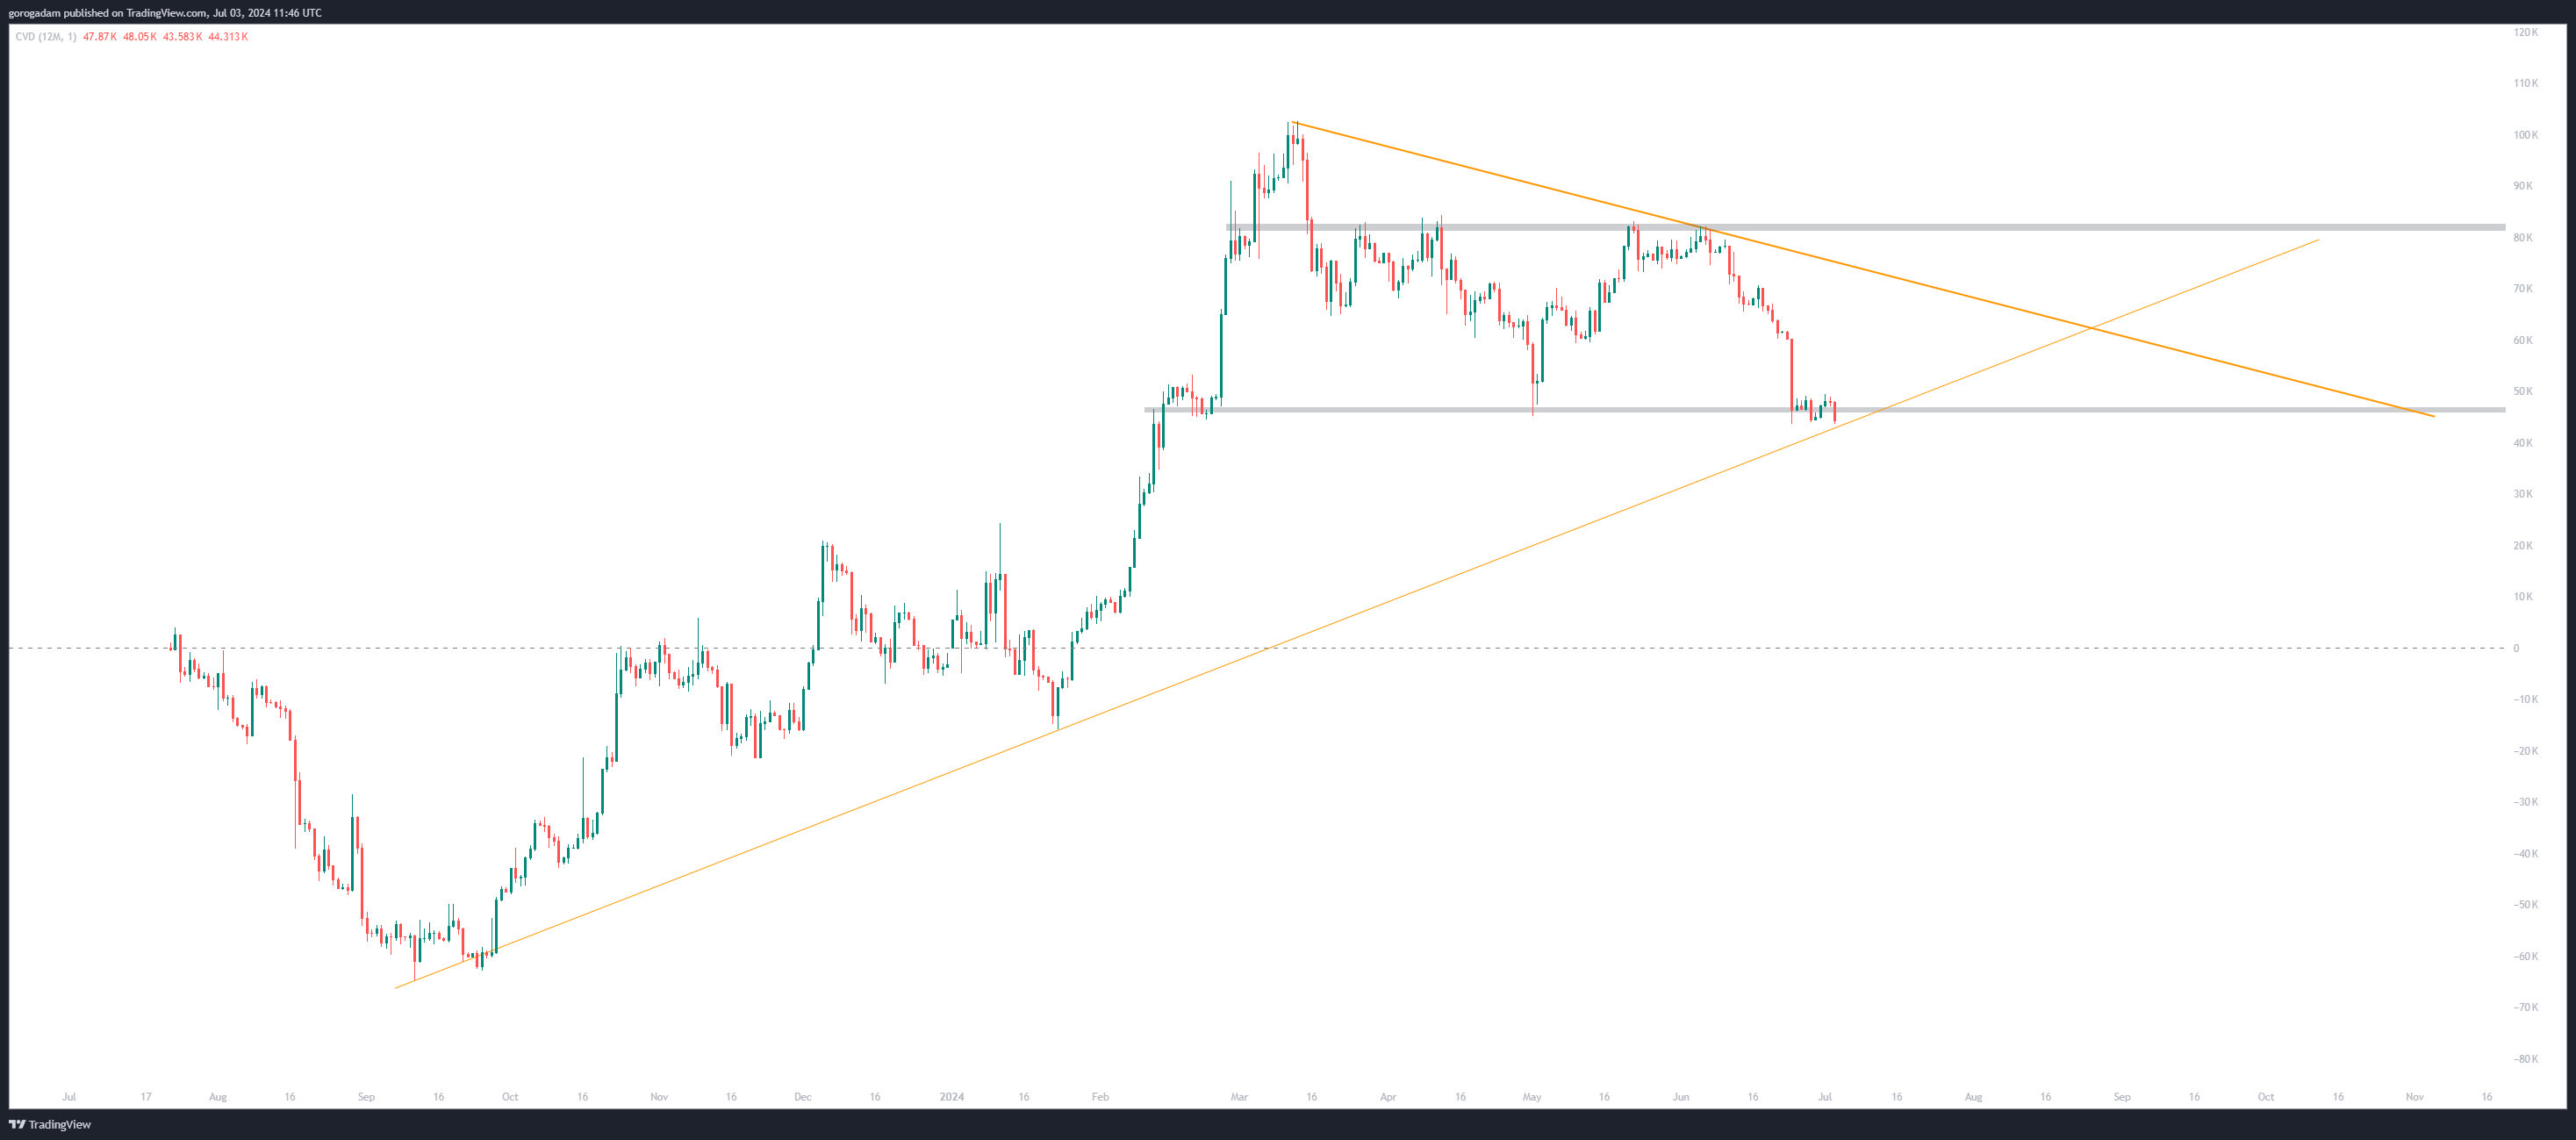Click the 120K label on the price axis
The height and width of the screenshot is (1140, 2576).
click(x=2525, y=32)
